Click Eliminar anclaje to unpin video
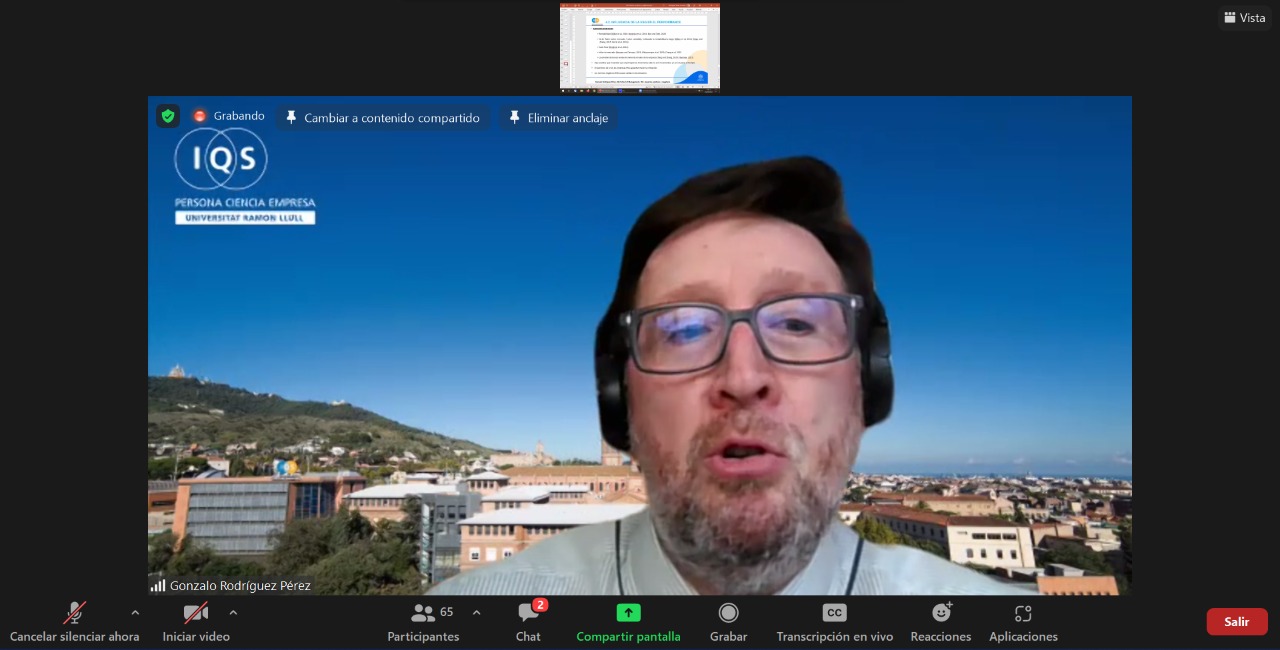The image size is (1280, 650). pos(558,118)
